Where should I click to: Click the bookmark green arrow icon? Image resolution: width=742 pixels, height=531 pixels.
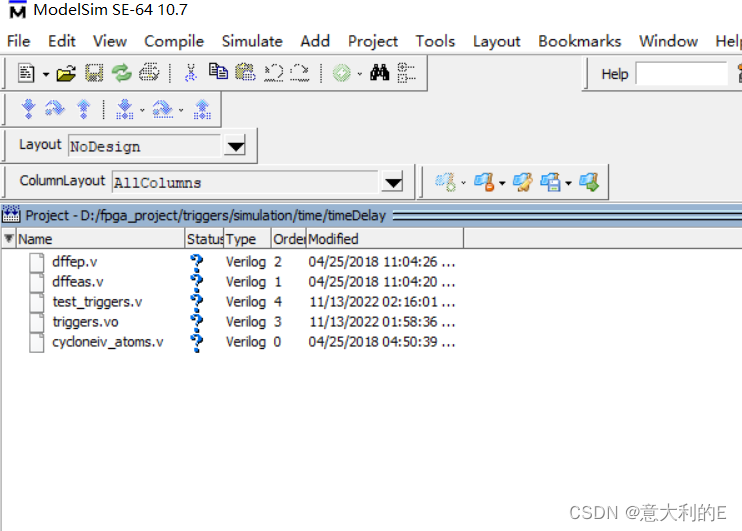click(589, 182)
